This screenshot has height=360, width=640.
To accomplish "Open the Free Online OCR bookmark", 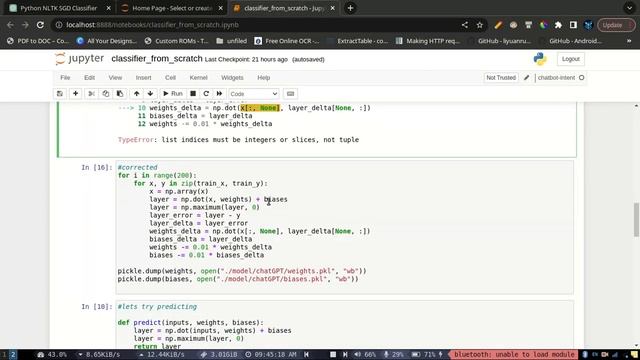I will point(287,41).
